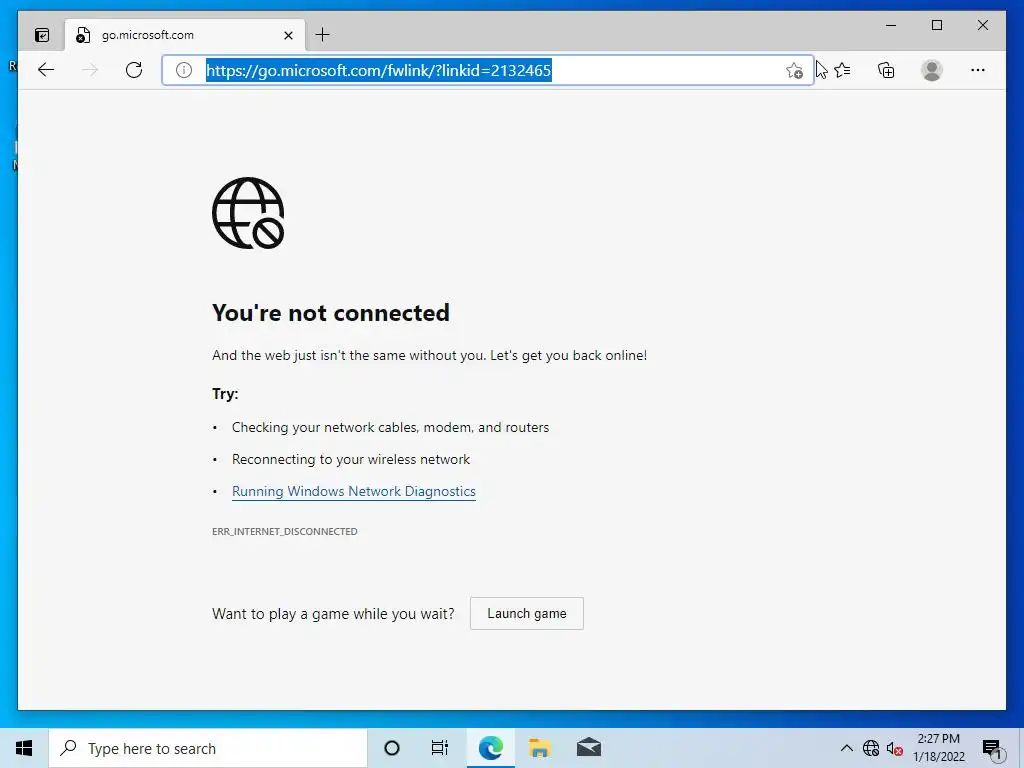Refresh the page
This screenshot has width=1024, height=768.
point(134,70)
